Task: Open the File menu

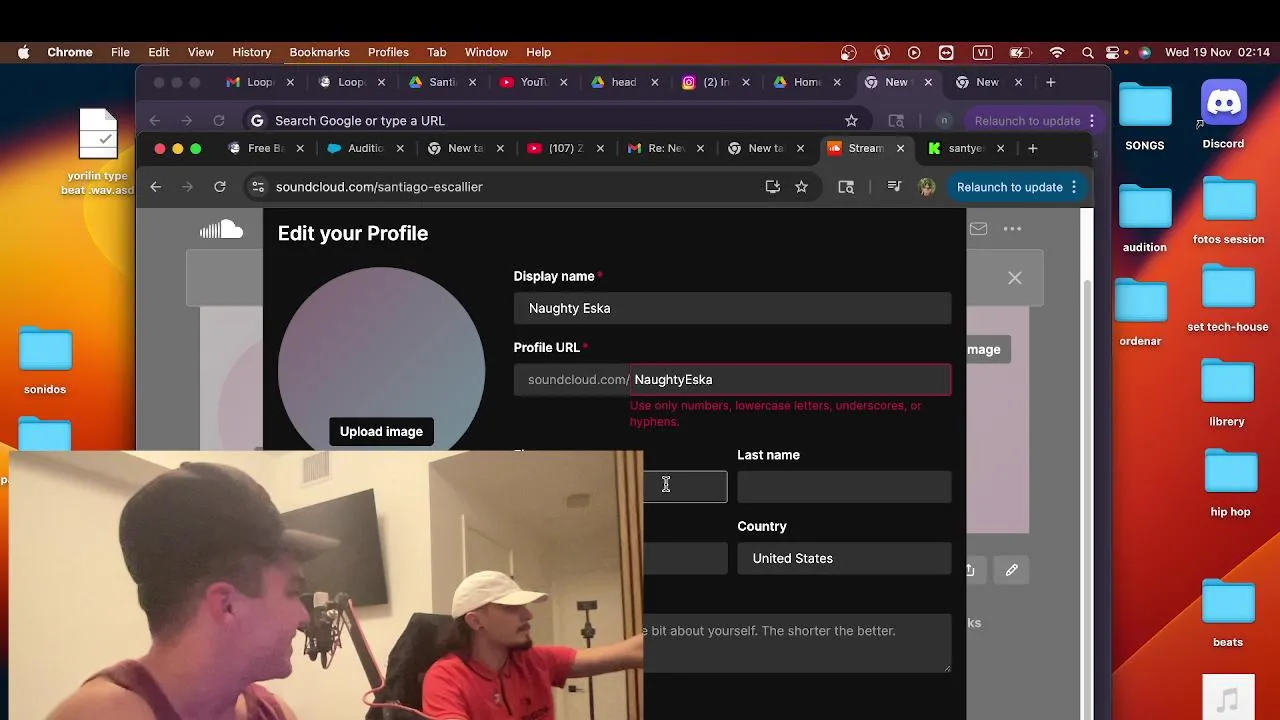Action: coord(120,52)
